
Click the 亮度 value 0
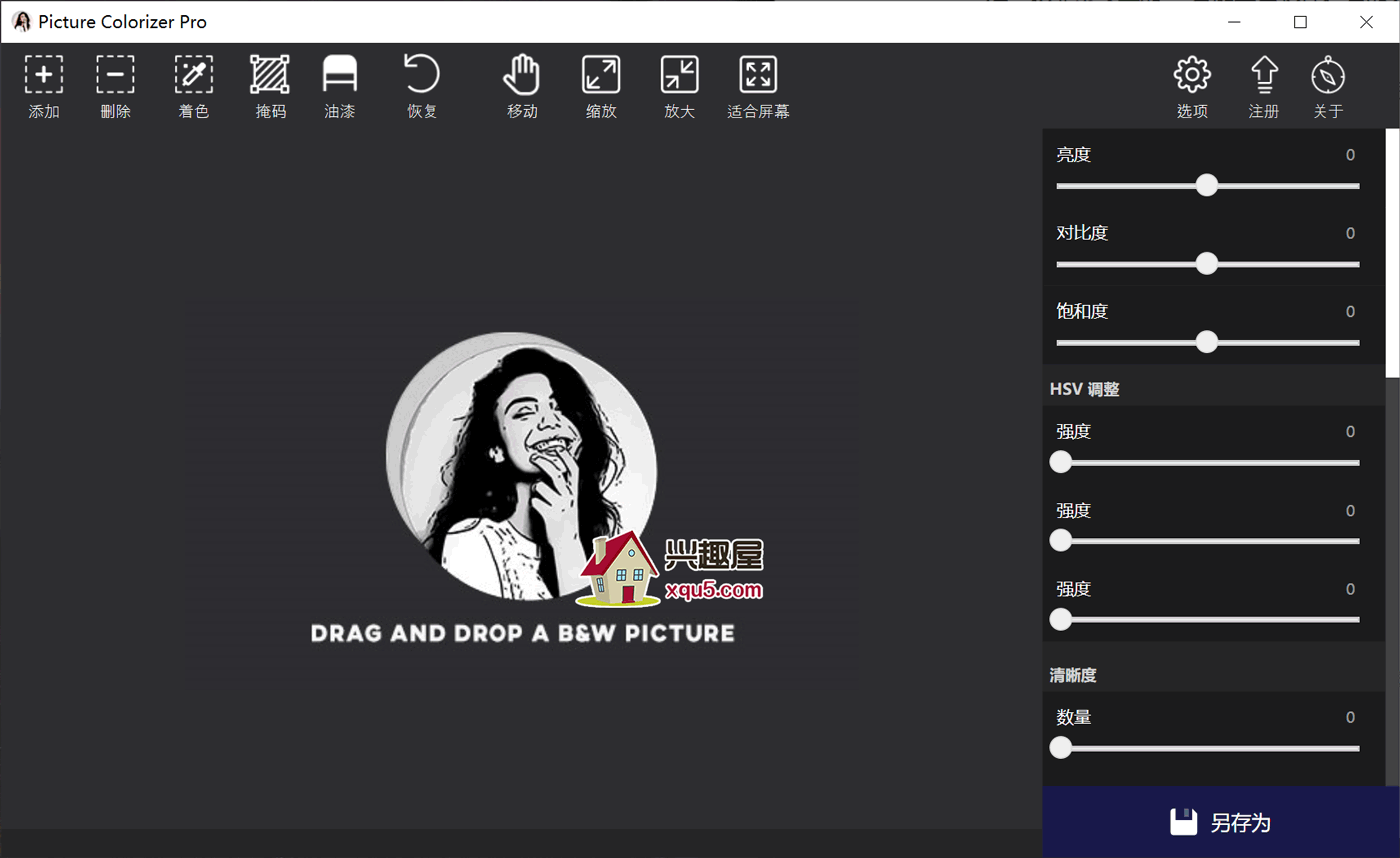click(1350, 155)
